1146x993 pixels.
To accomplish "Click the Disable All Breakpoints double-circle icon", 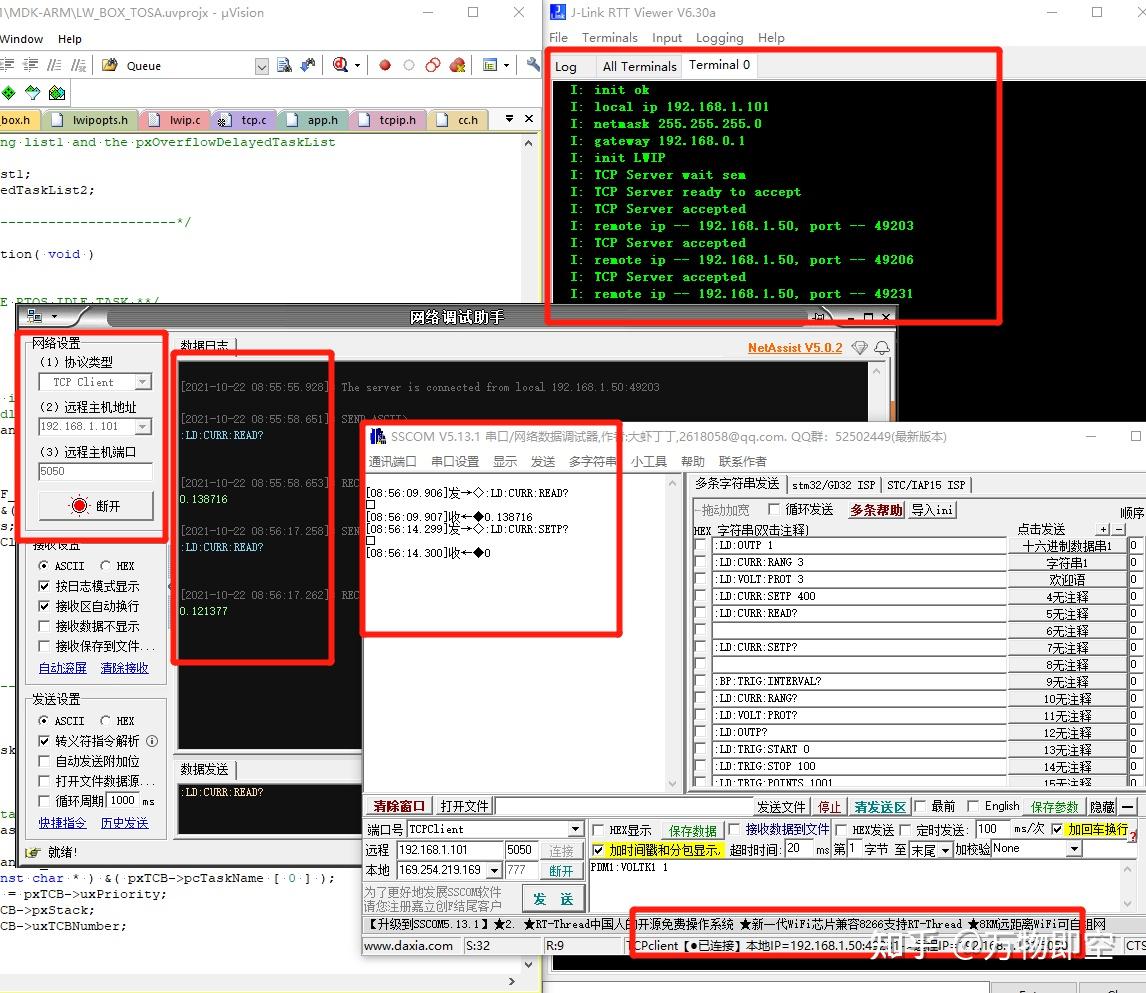I will (433, 65).
